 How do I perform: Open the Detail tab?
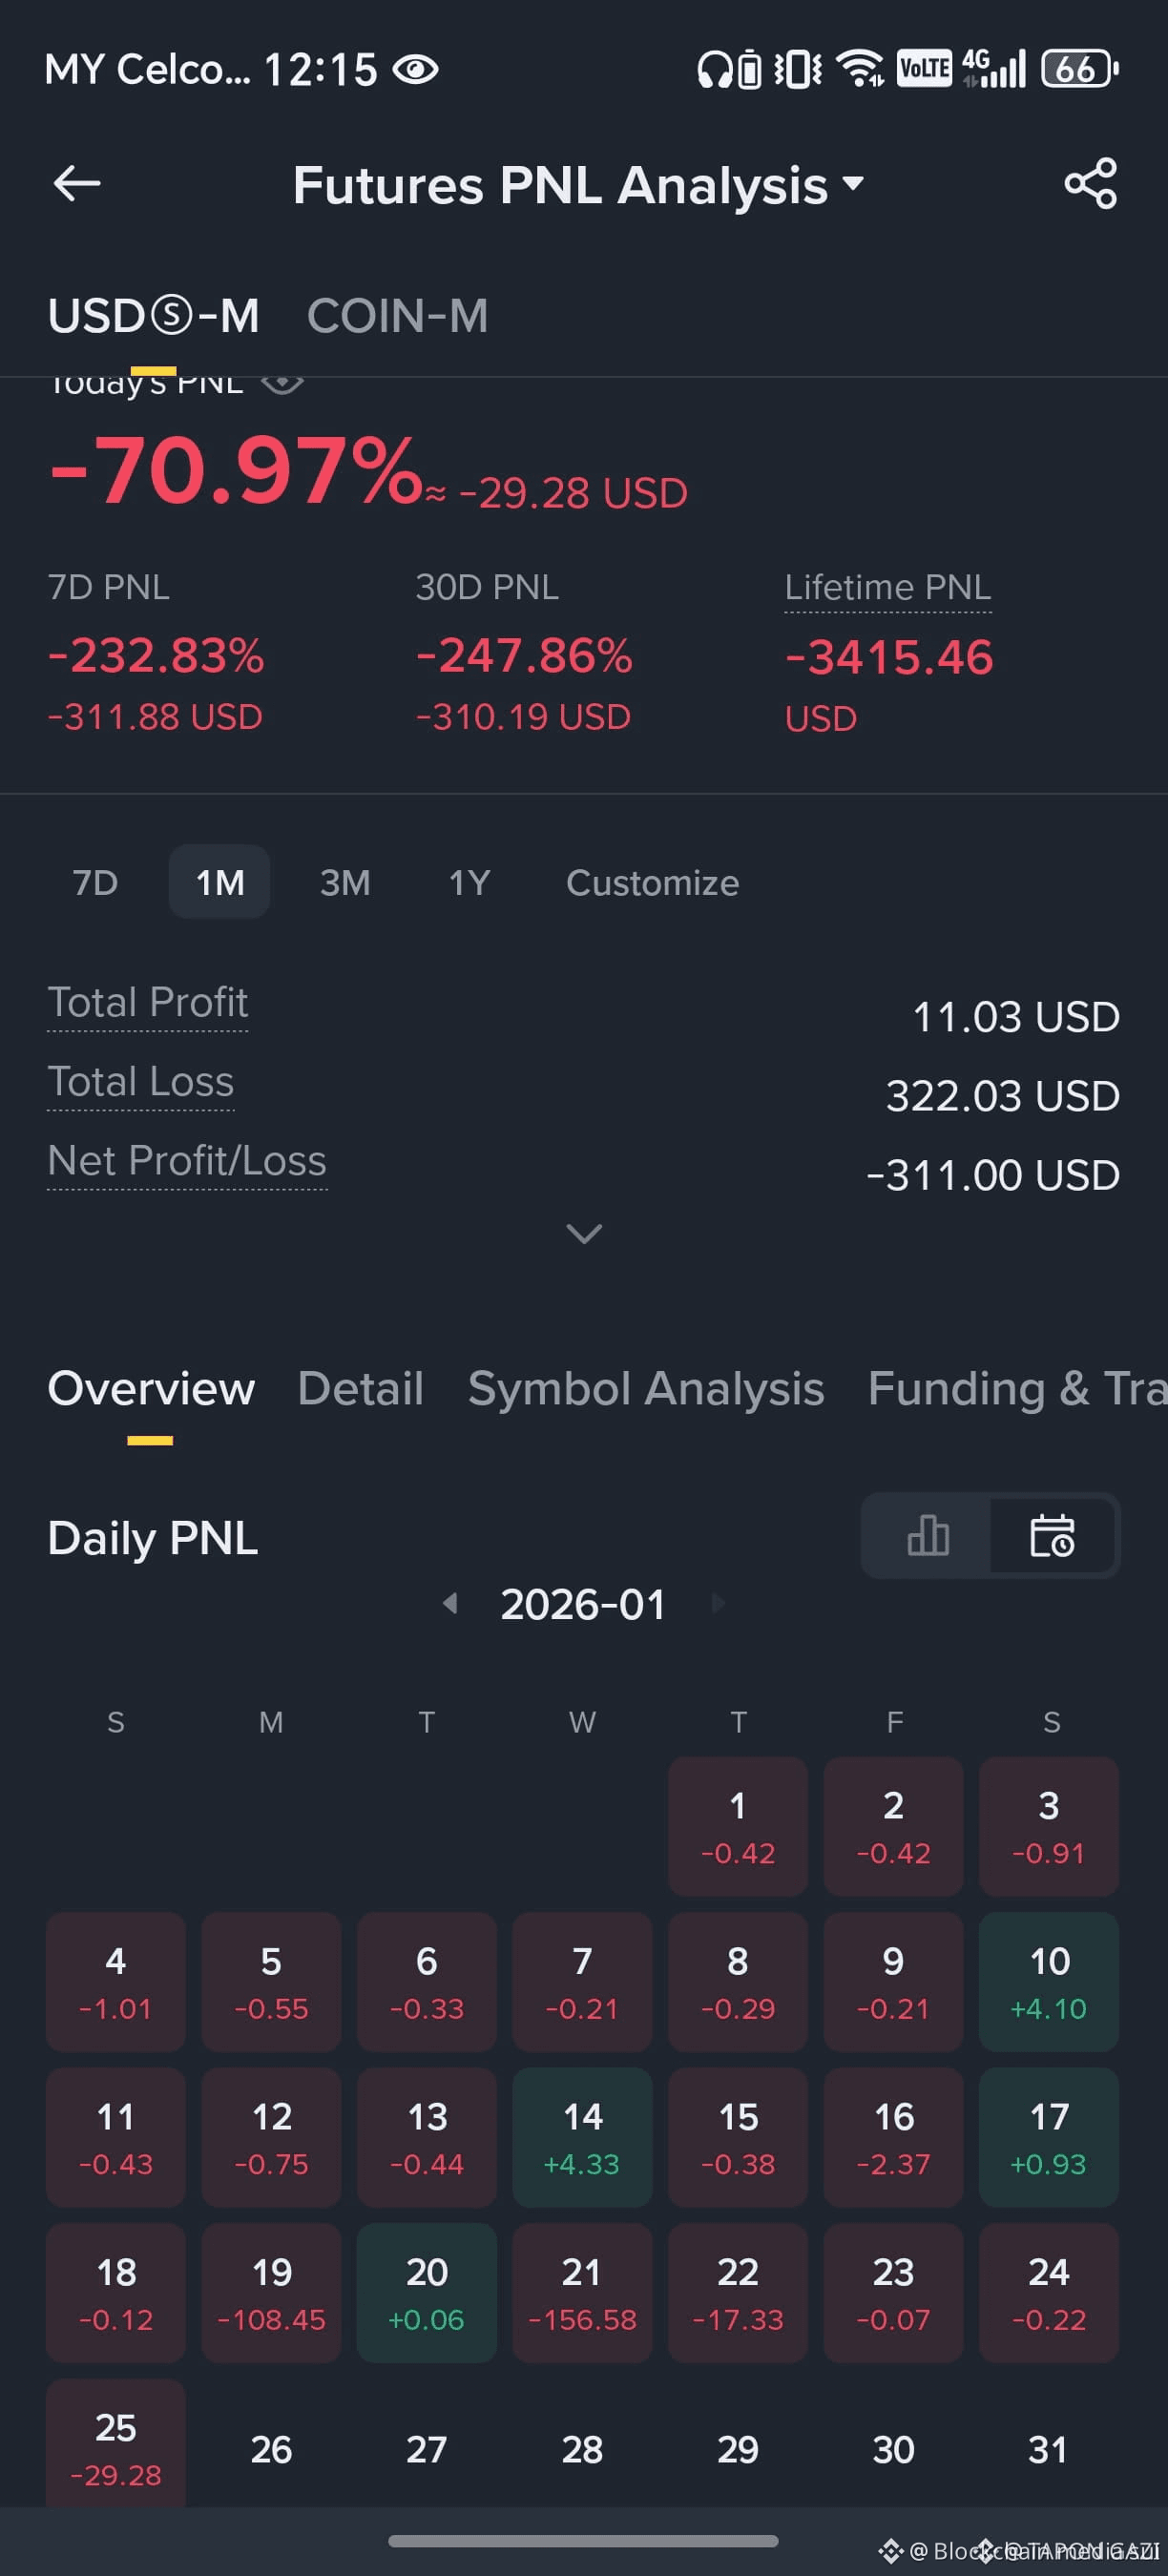click(x=361, y=1389)
